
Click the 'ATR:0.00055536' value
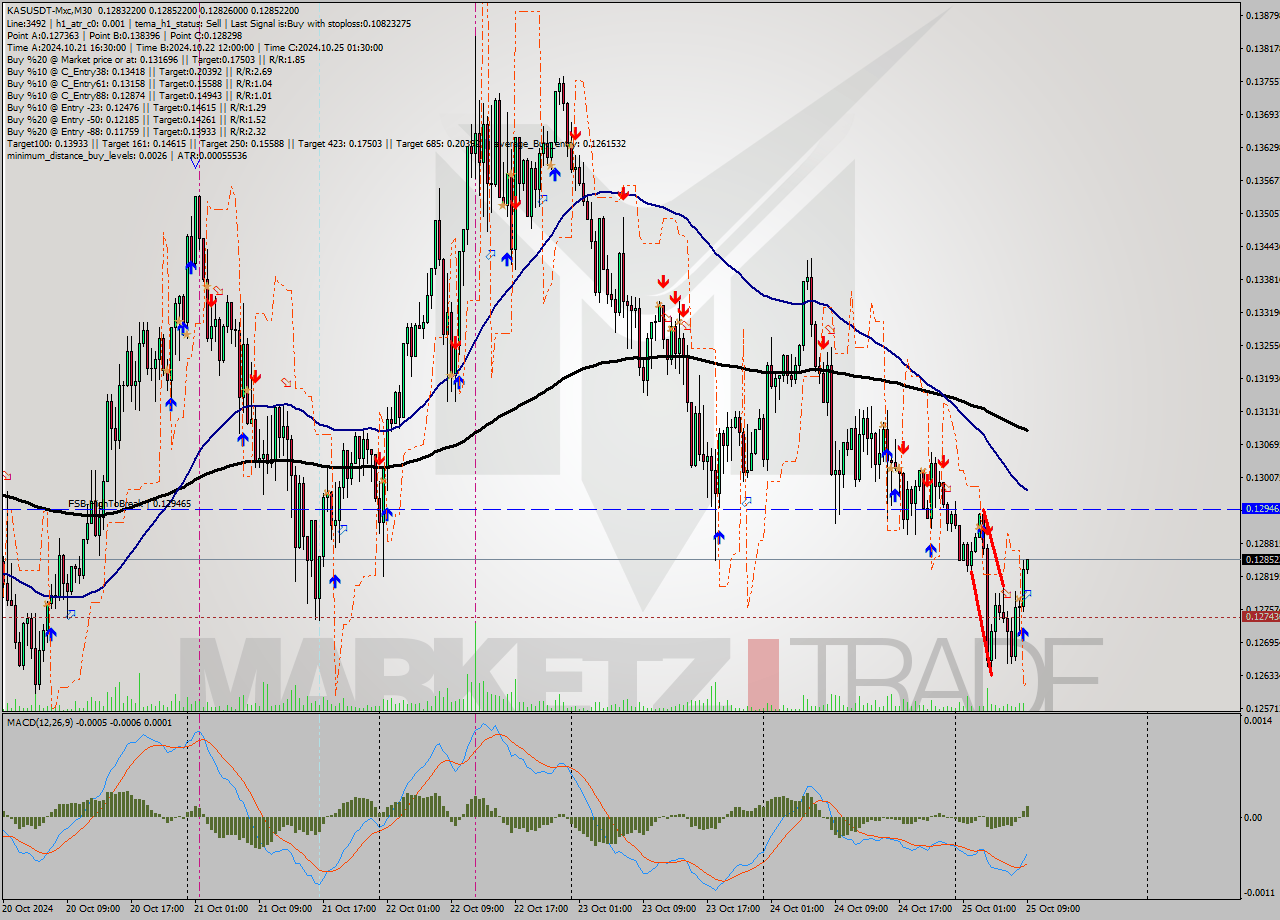pos(212,155)
